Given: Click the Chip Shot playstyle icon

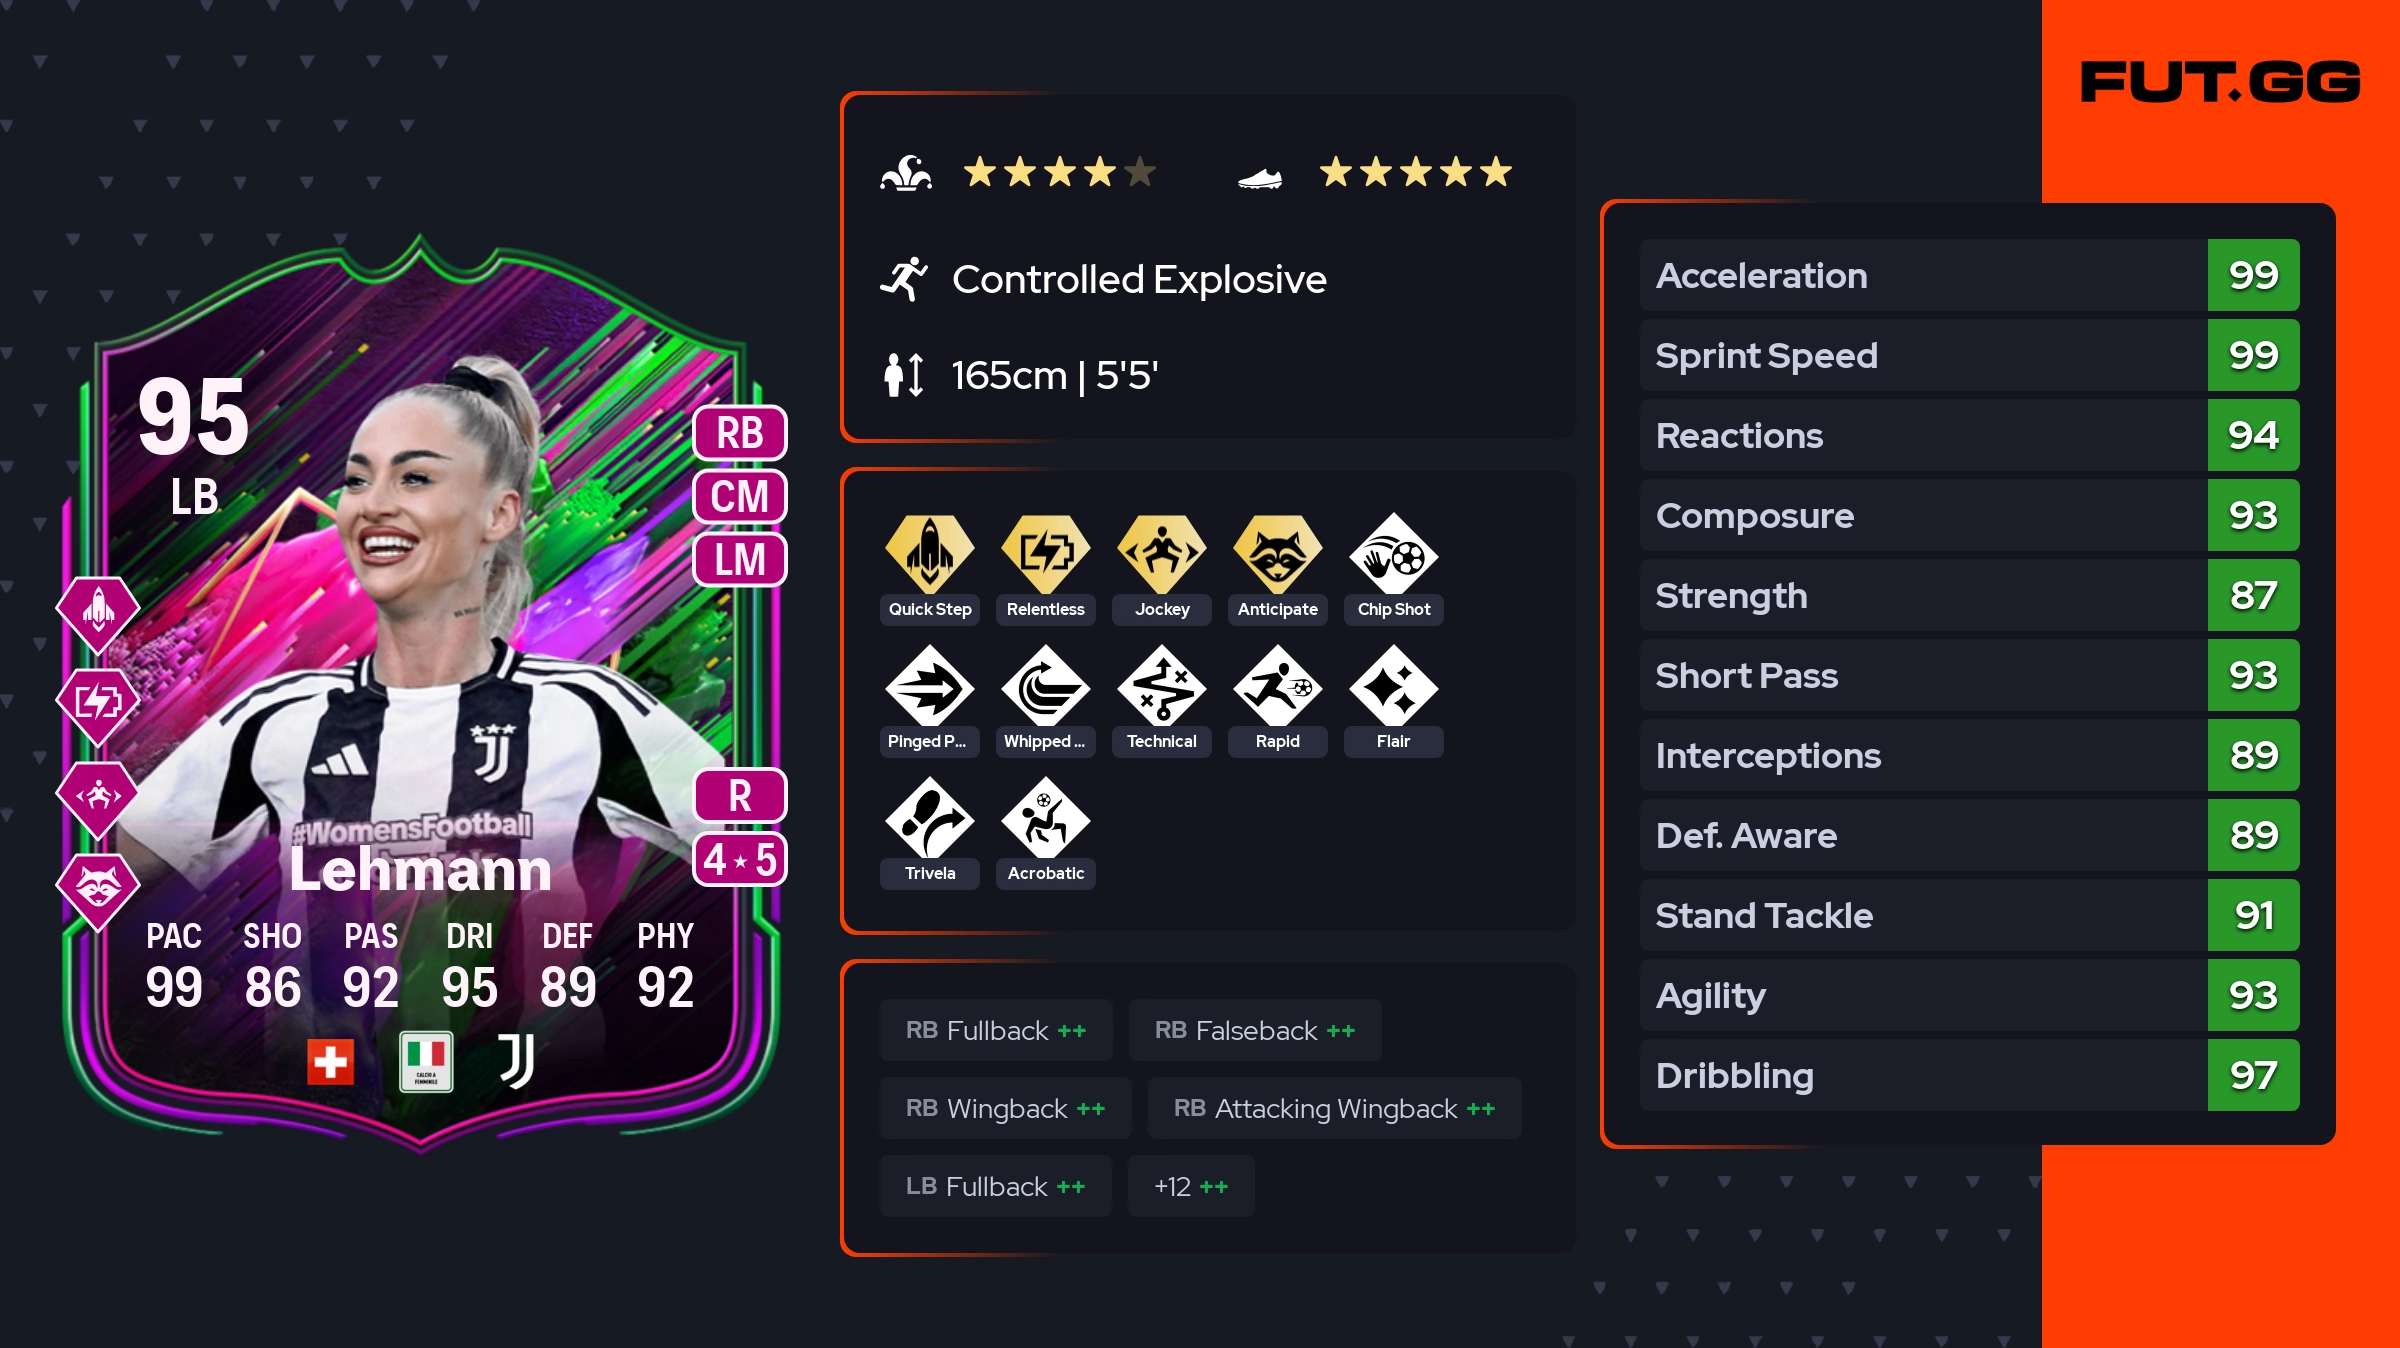Looking at the screenshot, I should point(1394,554).
